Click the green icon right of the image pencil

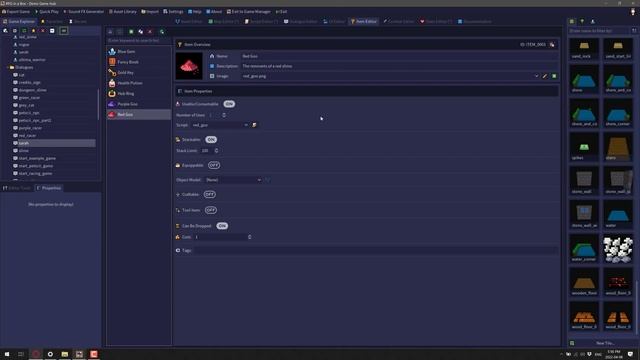coord(554,76)
